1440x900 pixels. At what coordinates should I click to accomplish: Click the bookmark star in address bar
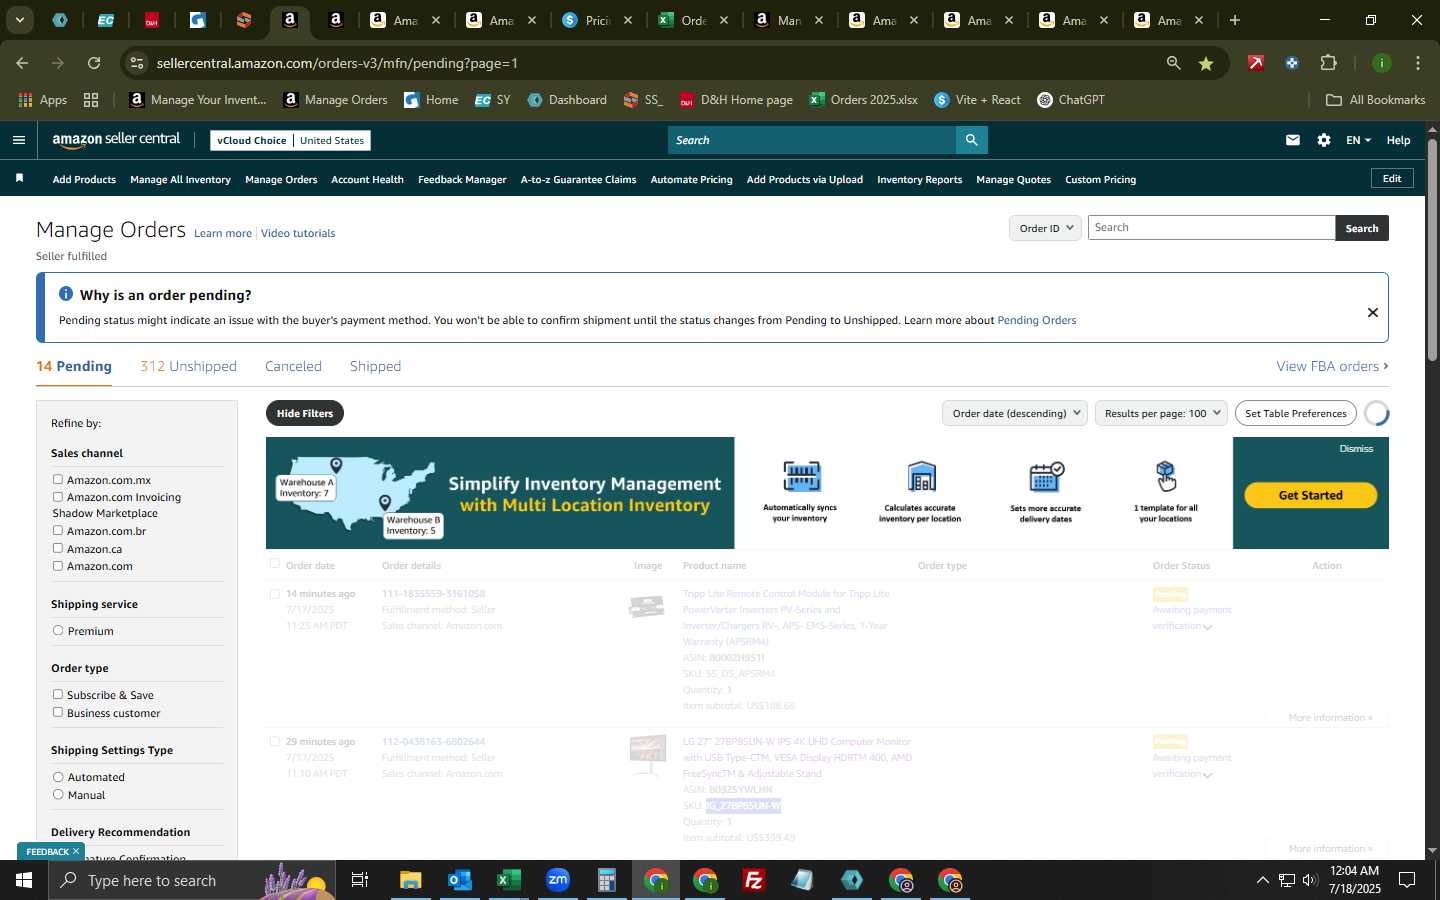point(1206,63)
